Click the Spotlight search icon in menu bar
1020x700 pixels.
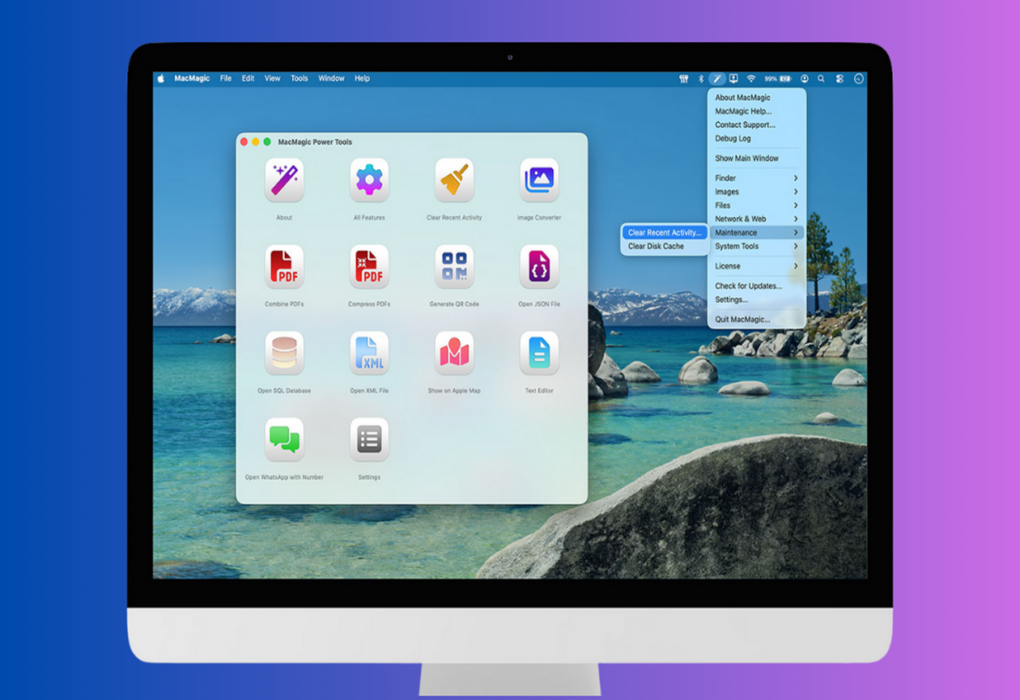pos(821,78)
